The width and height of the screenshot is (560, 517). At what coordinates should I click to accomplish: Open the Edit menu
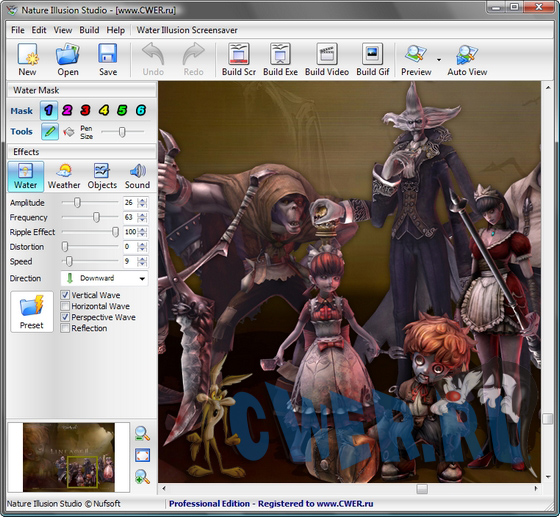click(39, 30)
